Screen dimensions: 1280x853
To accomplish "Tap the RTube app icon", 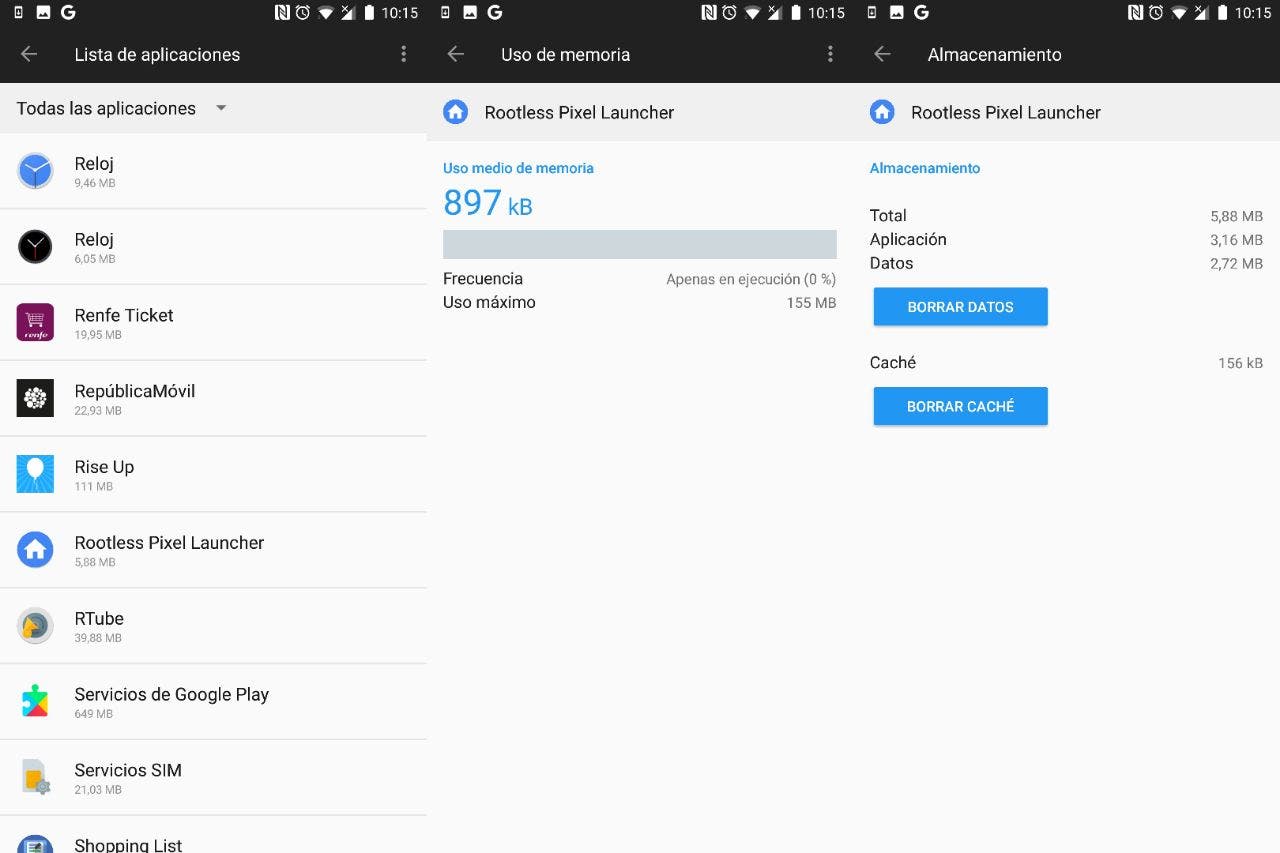I will pos(35,626).
